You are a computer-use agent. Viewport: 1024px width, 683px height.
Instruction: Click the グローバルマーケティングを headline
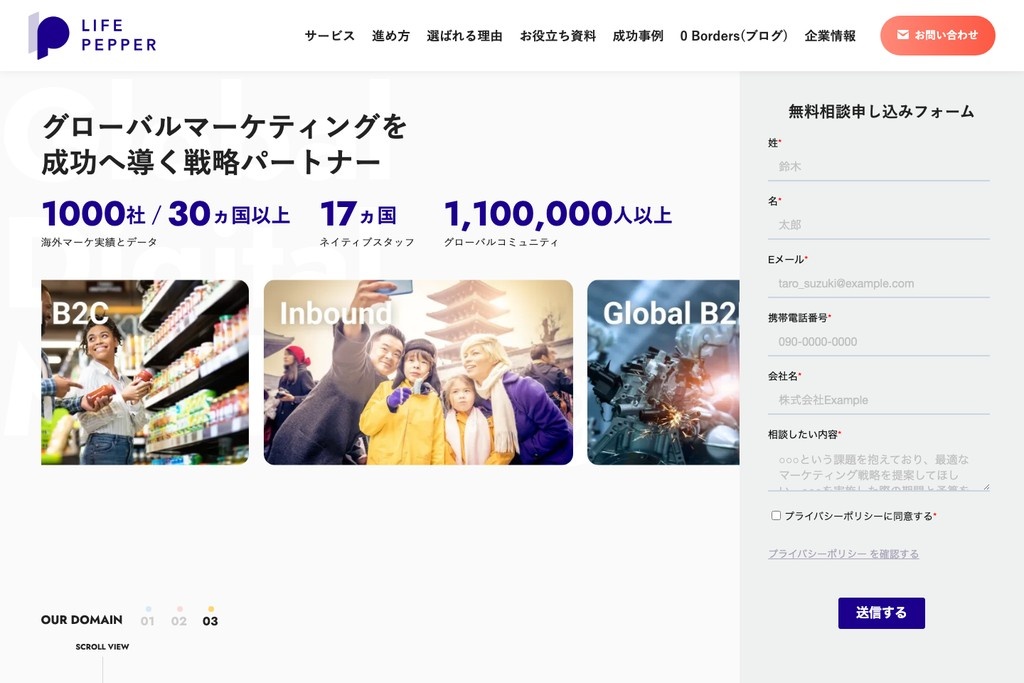pos(225,127)
